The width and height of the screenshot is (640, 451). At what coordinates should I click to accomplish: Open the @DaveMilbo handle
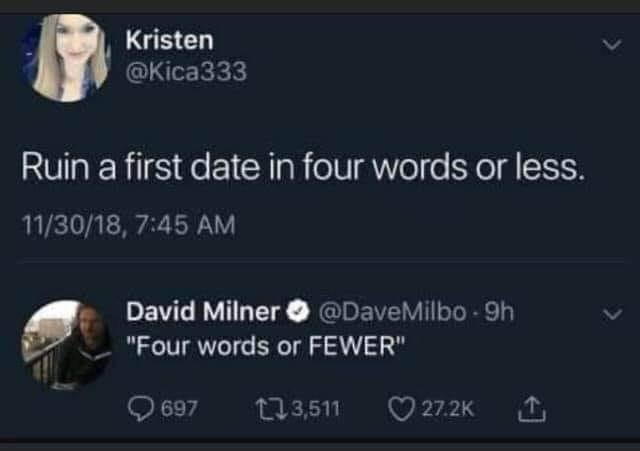click(391, 312)
